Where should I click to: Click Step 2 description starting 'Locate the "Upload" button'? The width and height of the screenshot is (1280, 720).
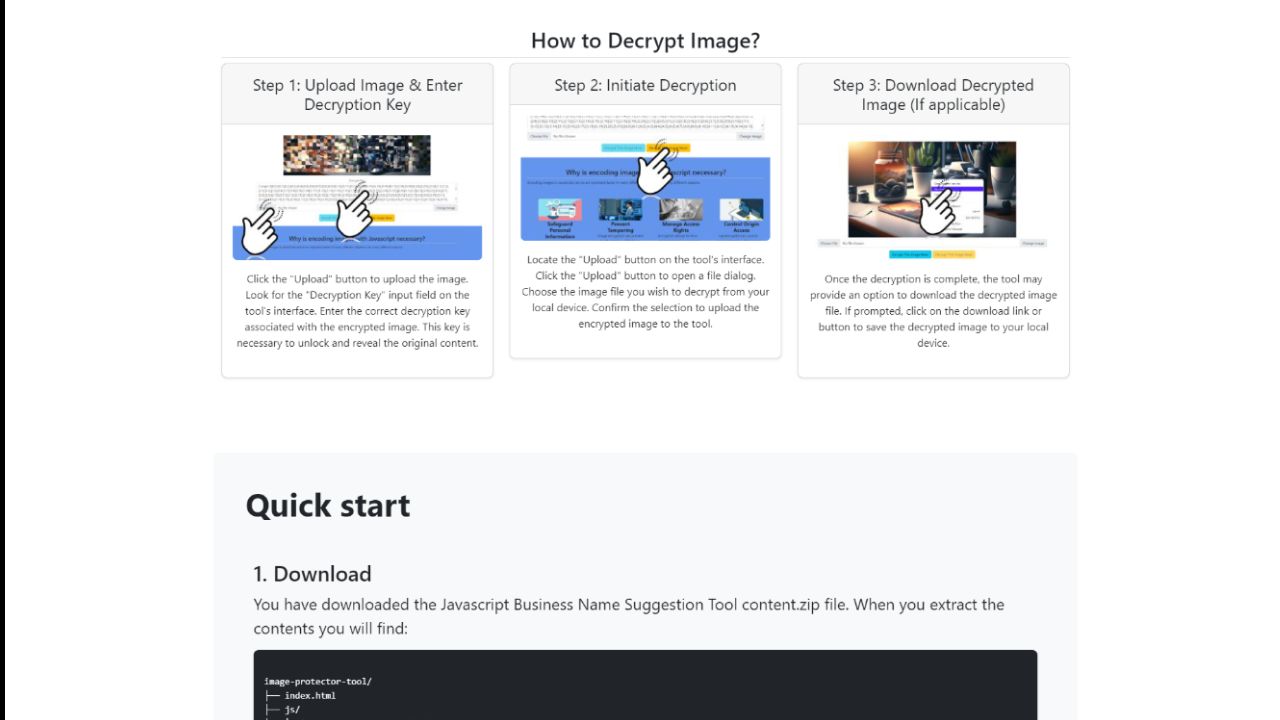[645, 292]
